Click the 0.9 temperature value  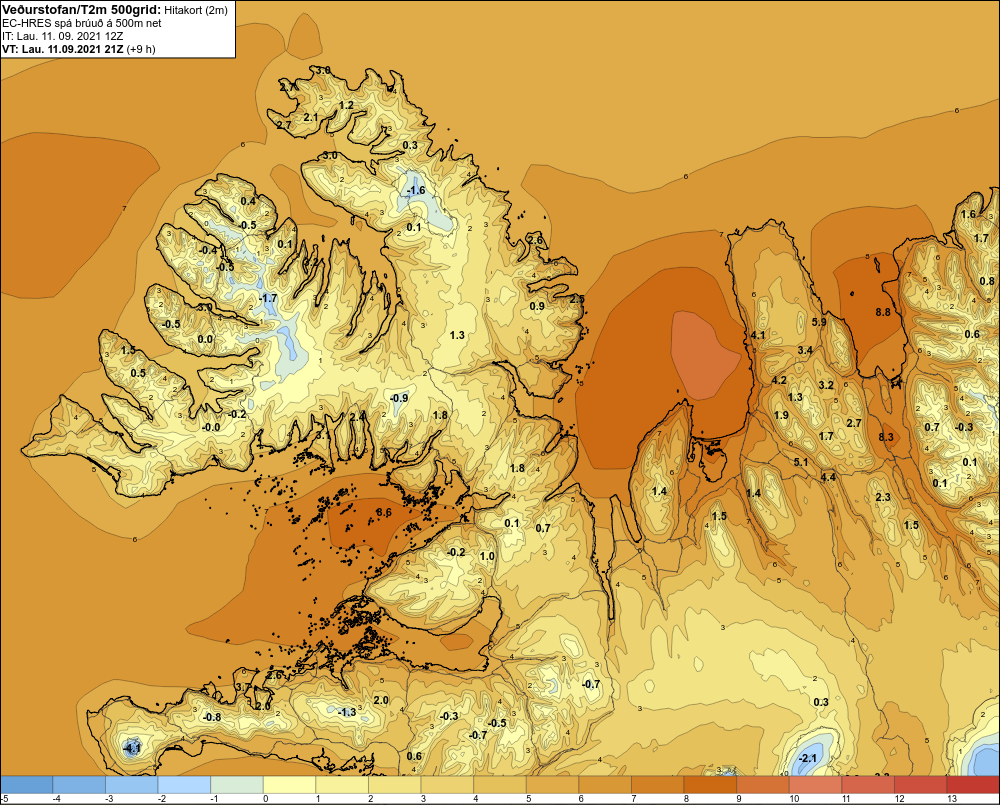click(x=537, y=306)
